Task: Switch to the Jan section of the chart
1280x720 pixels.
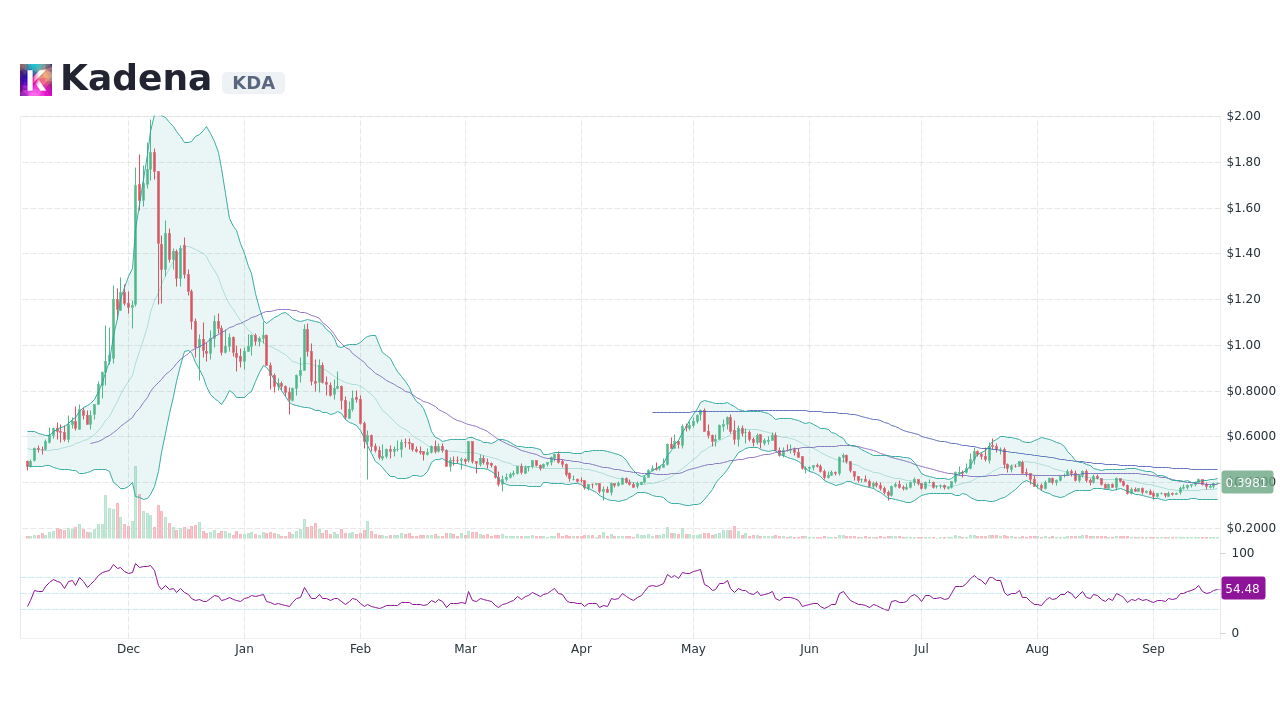Action: point(244,648)
